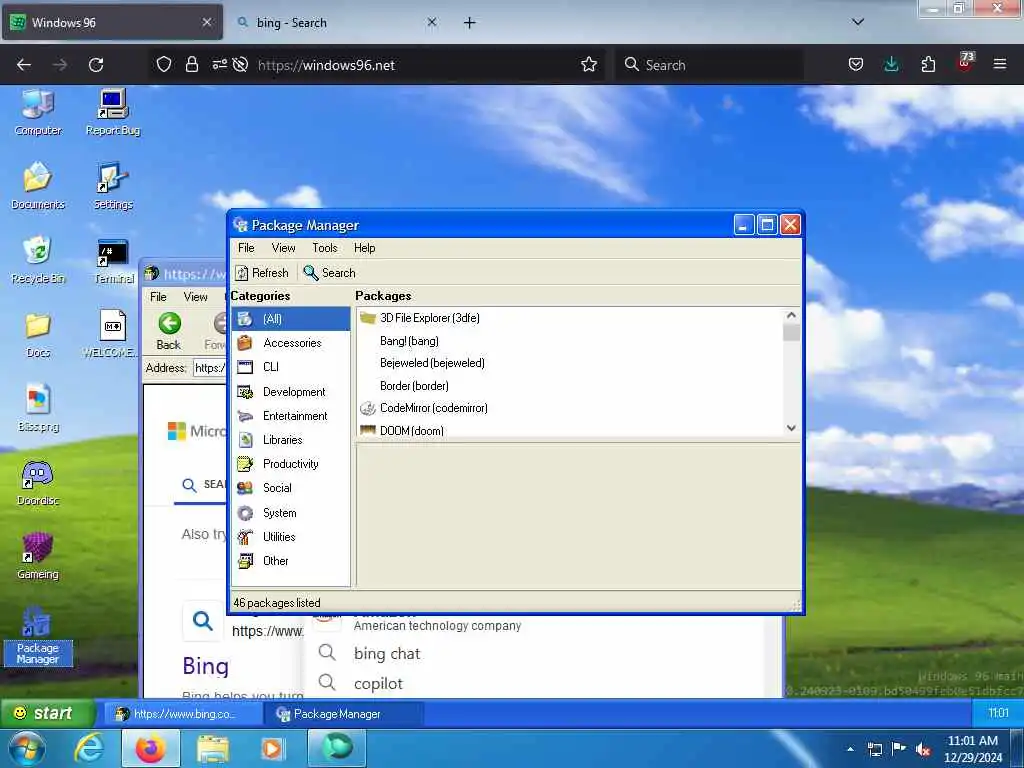Open the Docs folder icon
The width and height of the screenshot is (1024, 768).
tap(38, 335)
